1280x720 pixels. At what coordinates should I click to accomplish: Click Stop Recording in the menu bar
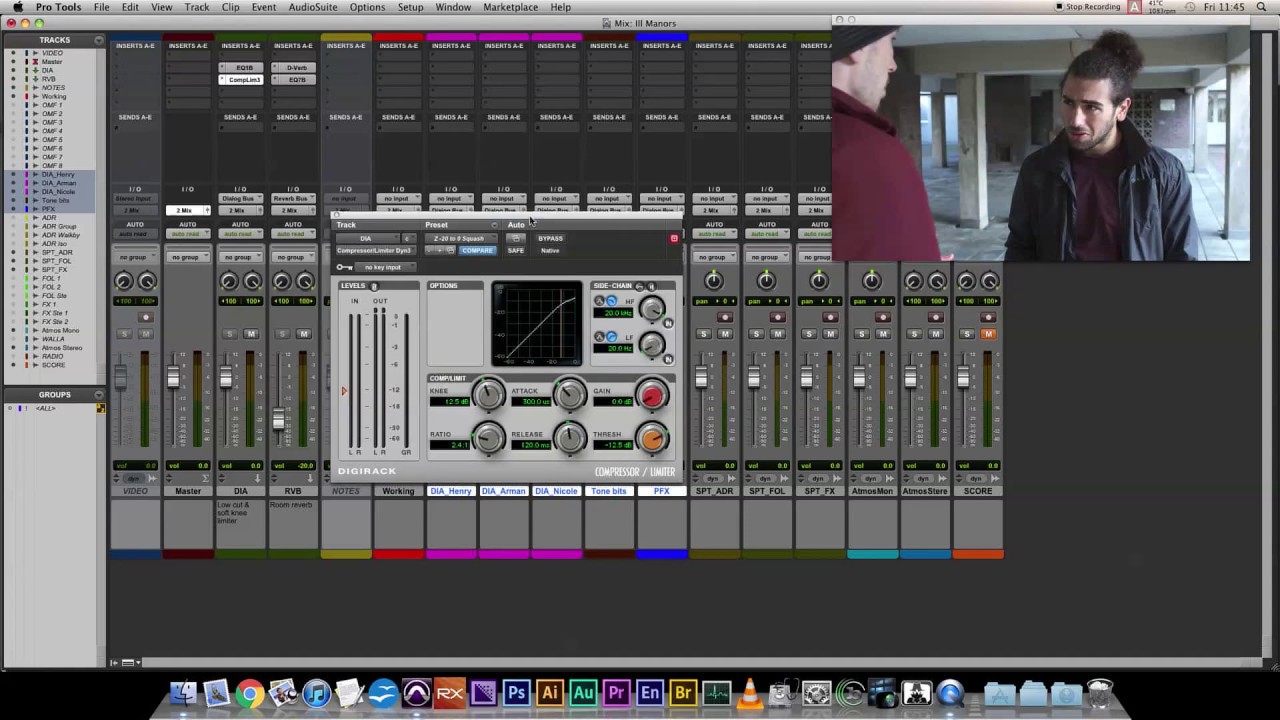[1087, 7]
